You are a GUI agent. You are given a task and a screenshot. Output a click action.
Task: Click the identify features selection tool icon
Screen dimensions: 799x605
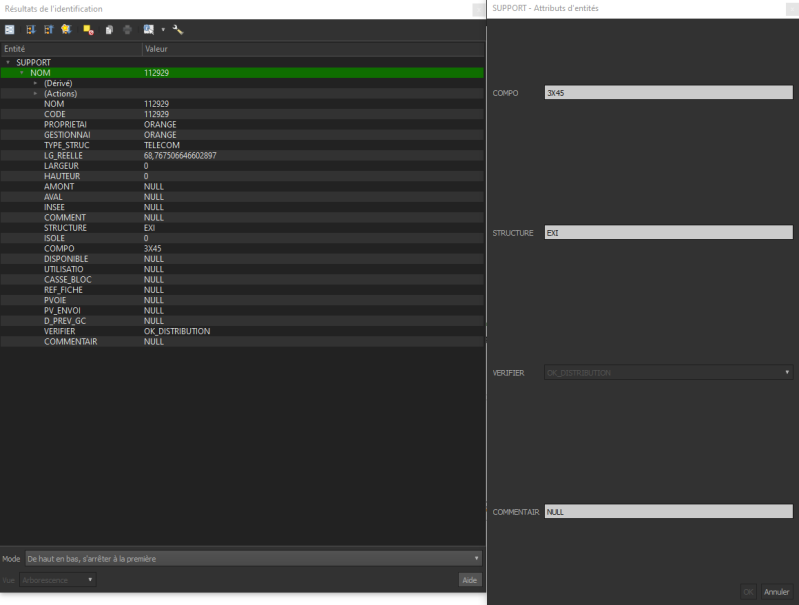coord(148,30)
